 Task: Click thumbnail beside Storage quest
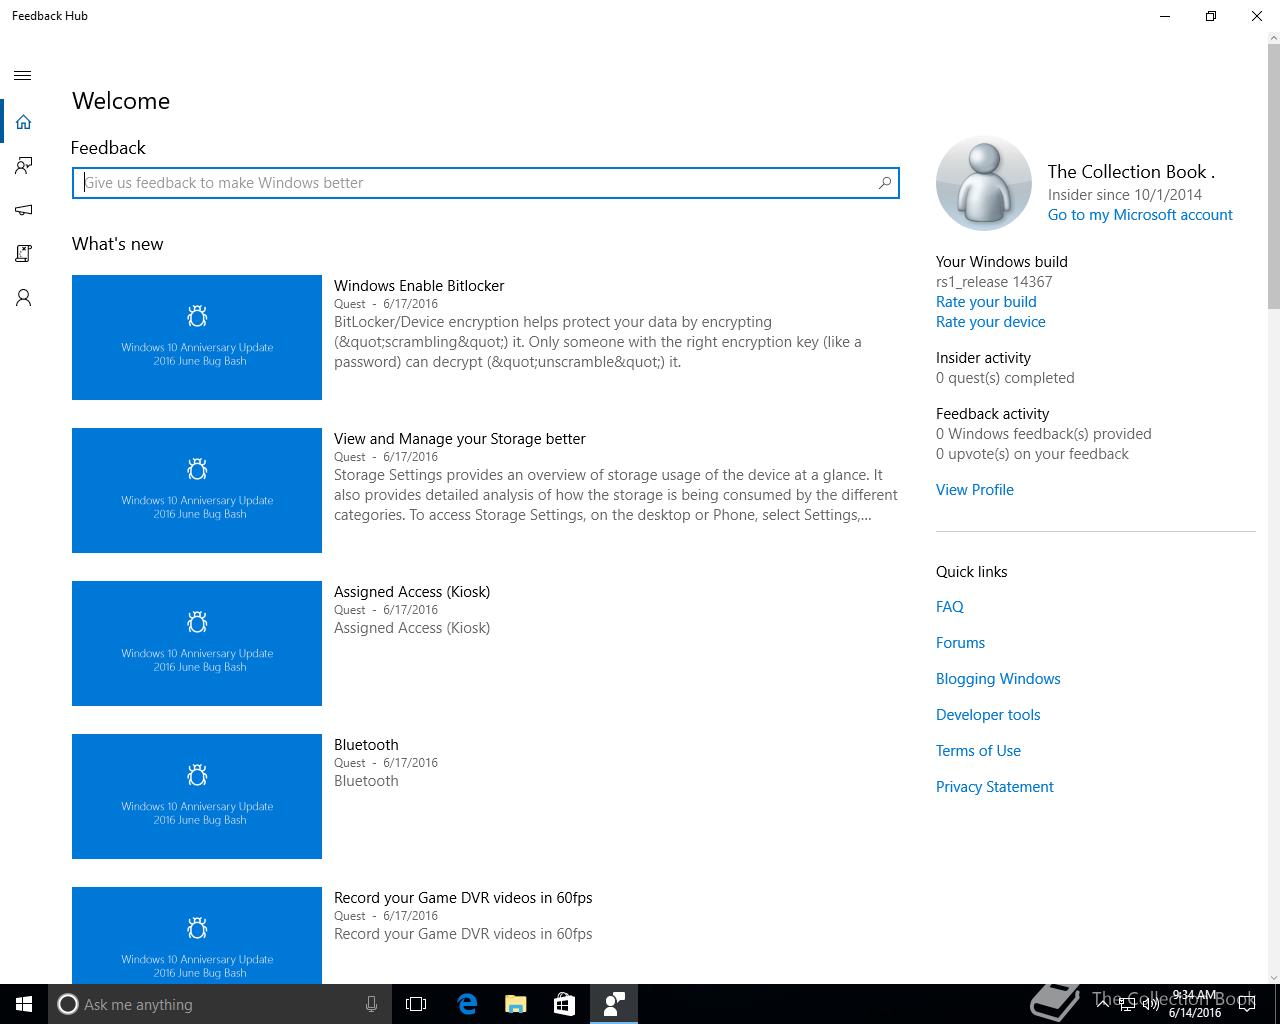[x=197, y=491]
